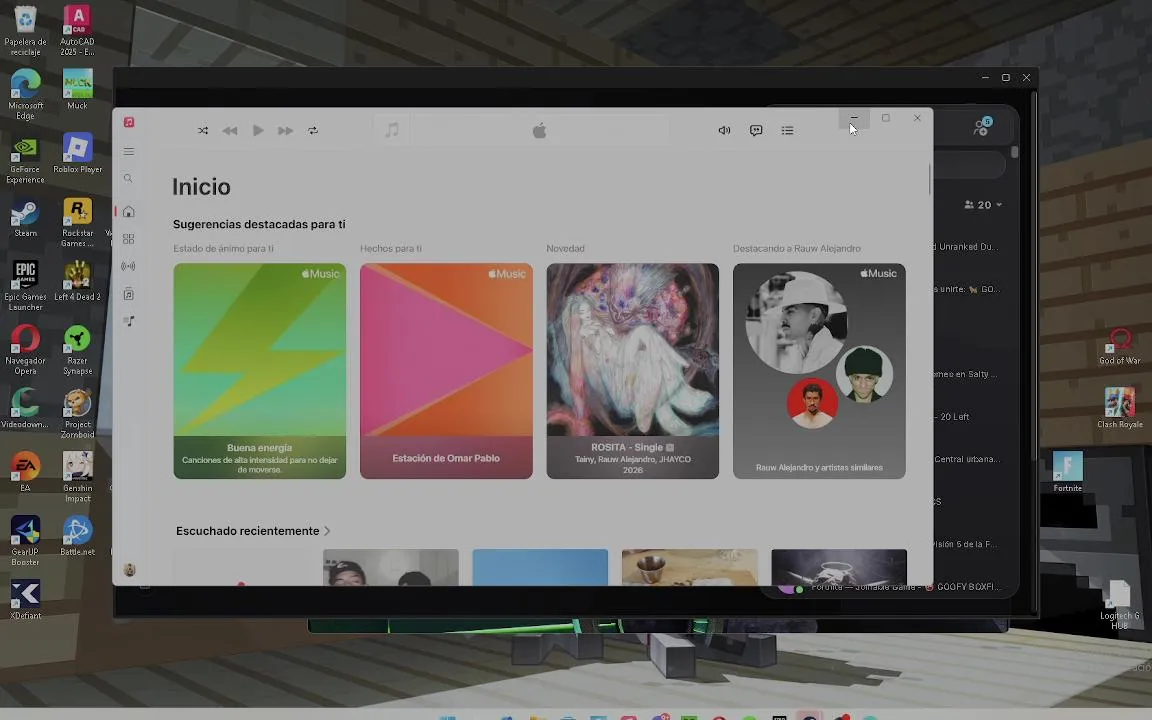Click the Apple Music main scrollbar
Viewport: 1152px width, 720px height.
[929, 179]
